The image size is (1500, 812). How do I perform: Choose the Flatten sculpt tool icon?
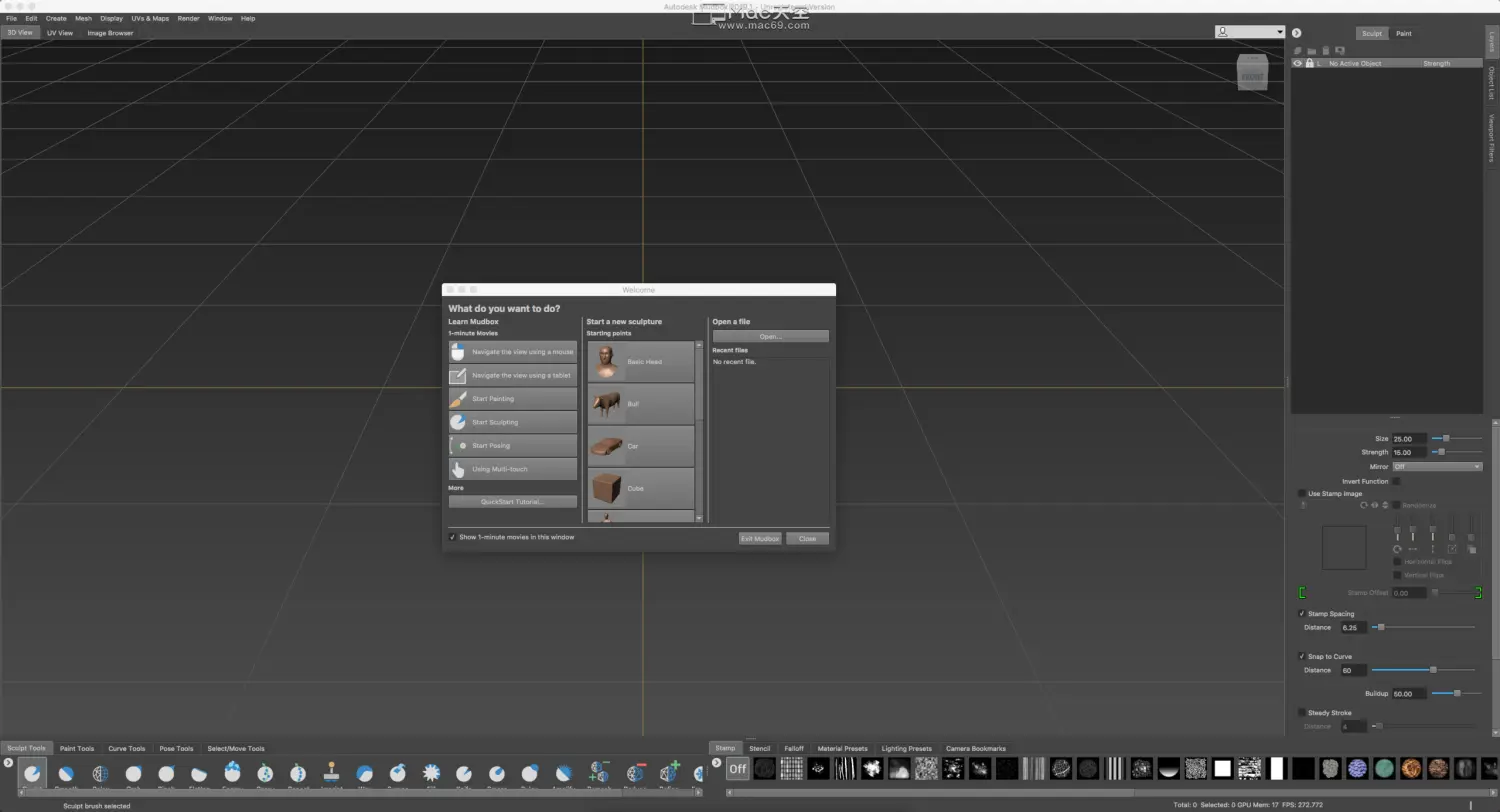(x=199, y=773)
